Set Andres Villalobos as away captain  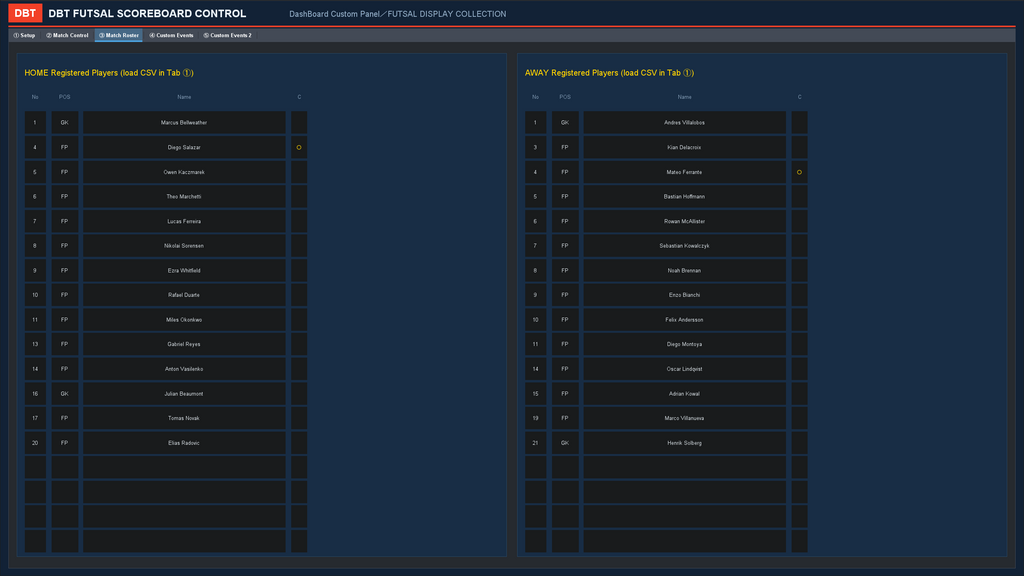[799, 123]
